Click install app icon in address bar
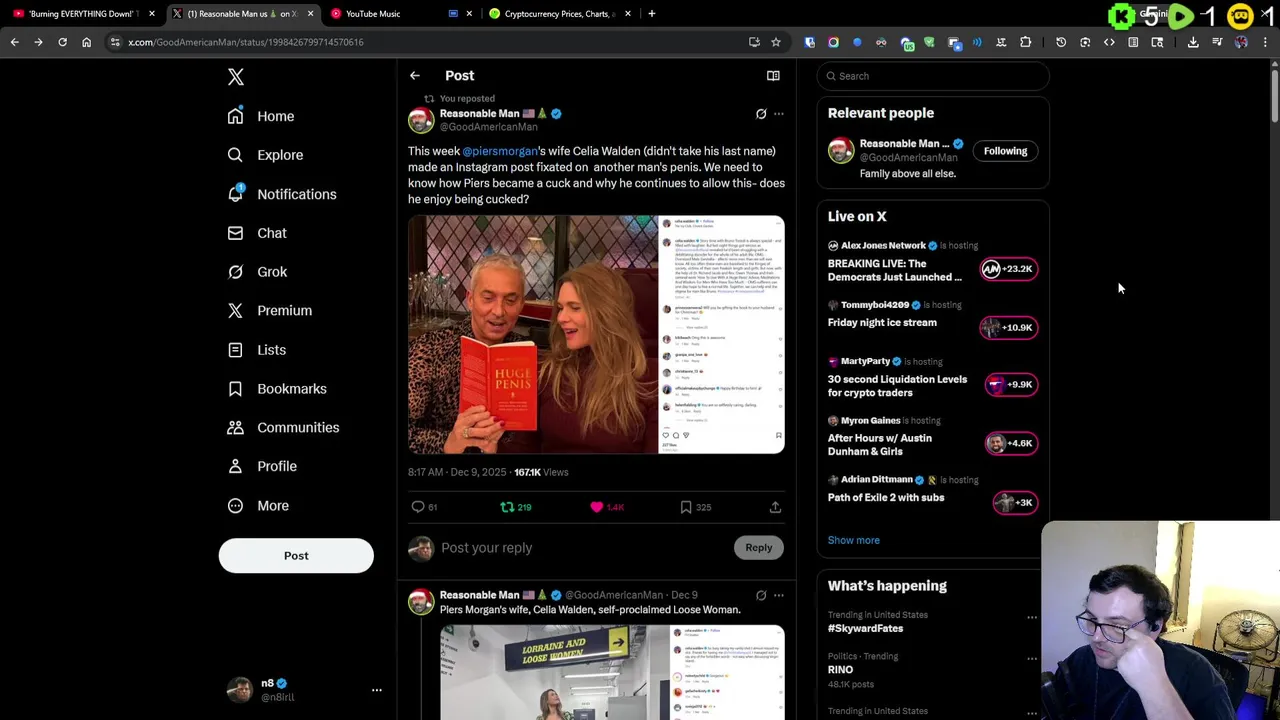Screen dimensions: 1280x720 [754, 42]
